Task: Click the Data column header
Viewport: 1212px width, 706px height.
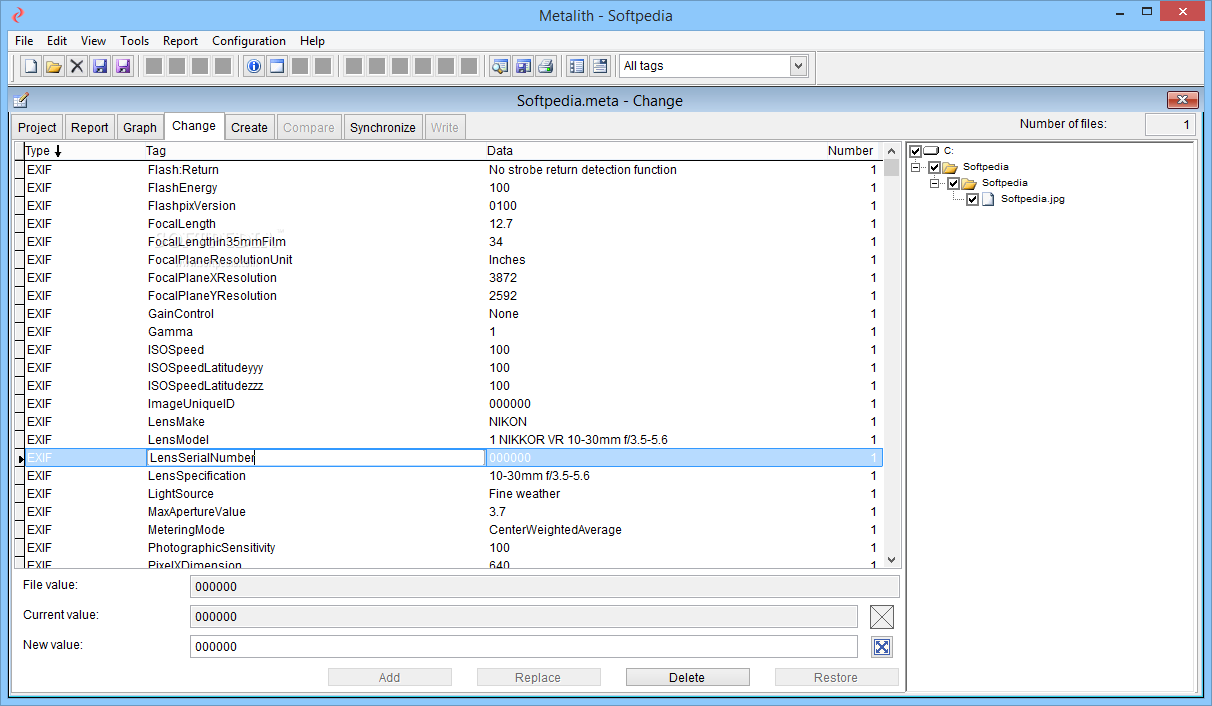Action: pyautogui.click(x=500, y=151)
